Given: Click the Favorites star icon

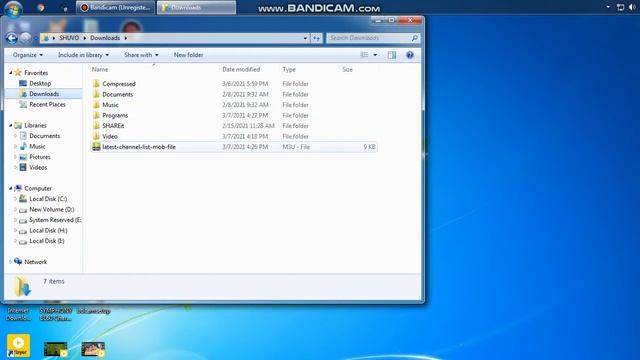Looking at the screenshot, I should [x=18, y=73].
